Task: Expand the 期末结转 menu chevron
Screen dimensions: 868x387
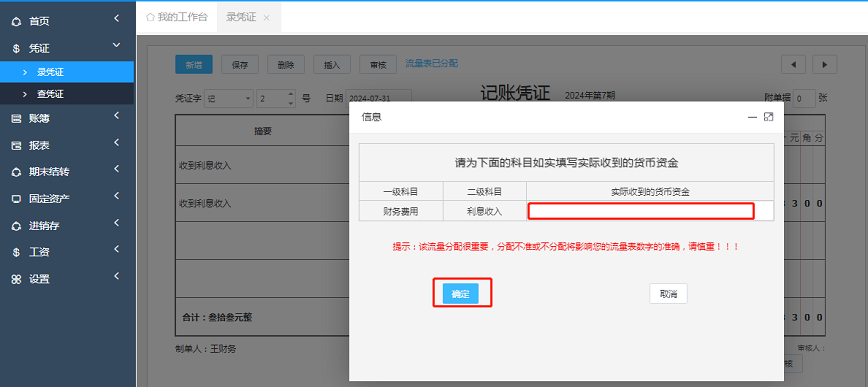Action: [x=116, y=169]
